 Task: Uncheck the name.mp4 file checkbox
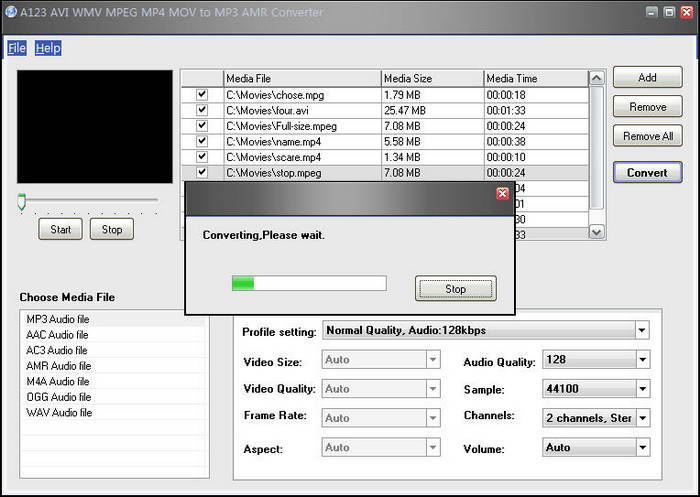click(x=202, y=141)
